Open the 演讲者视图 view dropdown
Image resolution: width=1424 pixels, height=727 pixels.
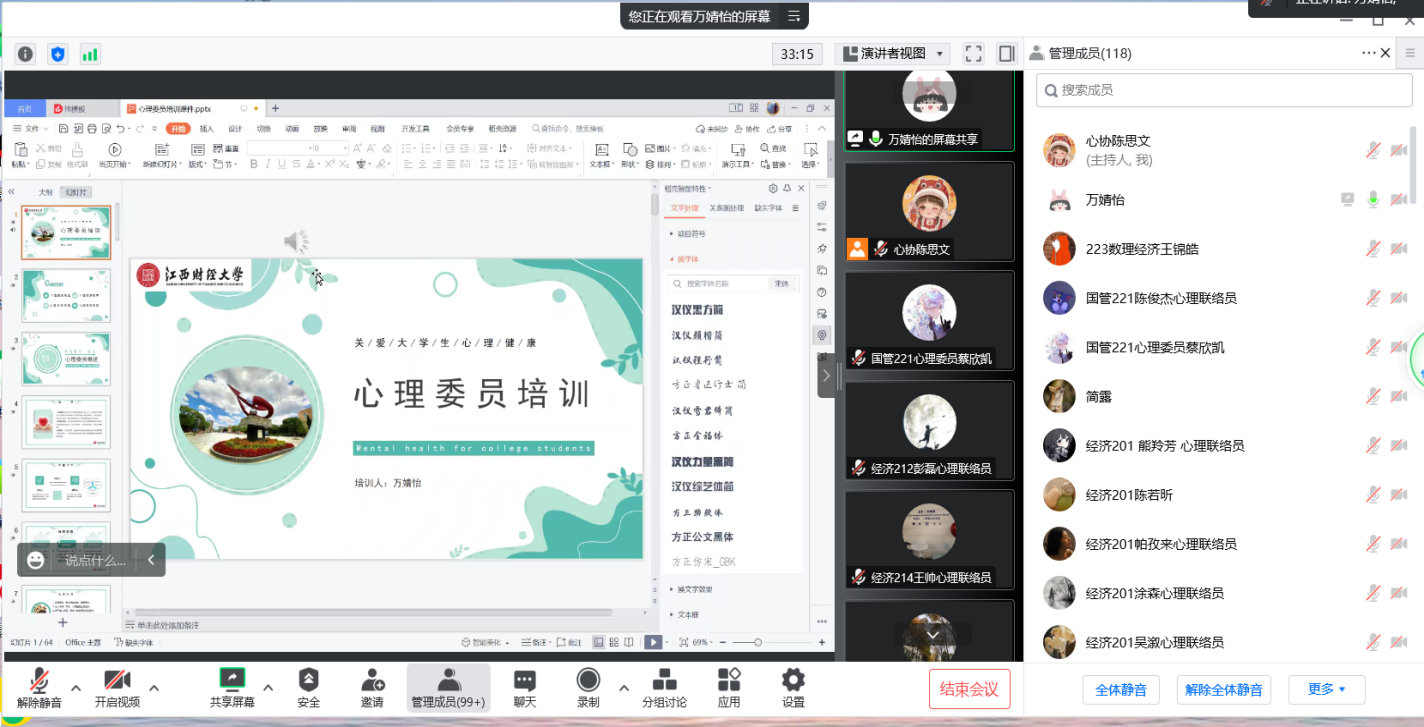pos(893,54)
